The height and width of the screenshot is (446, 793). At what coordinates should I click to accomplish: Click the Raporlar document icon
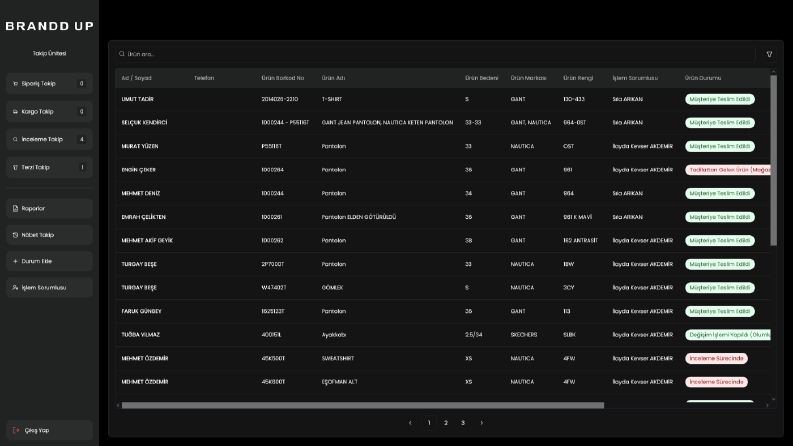tap(15, 208)
